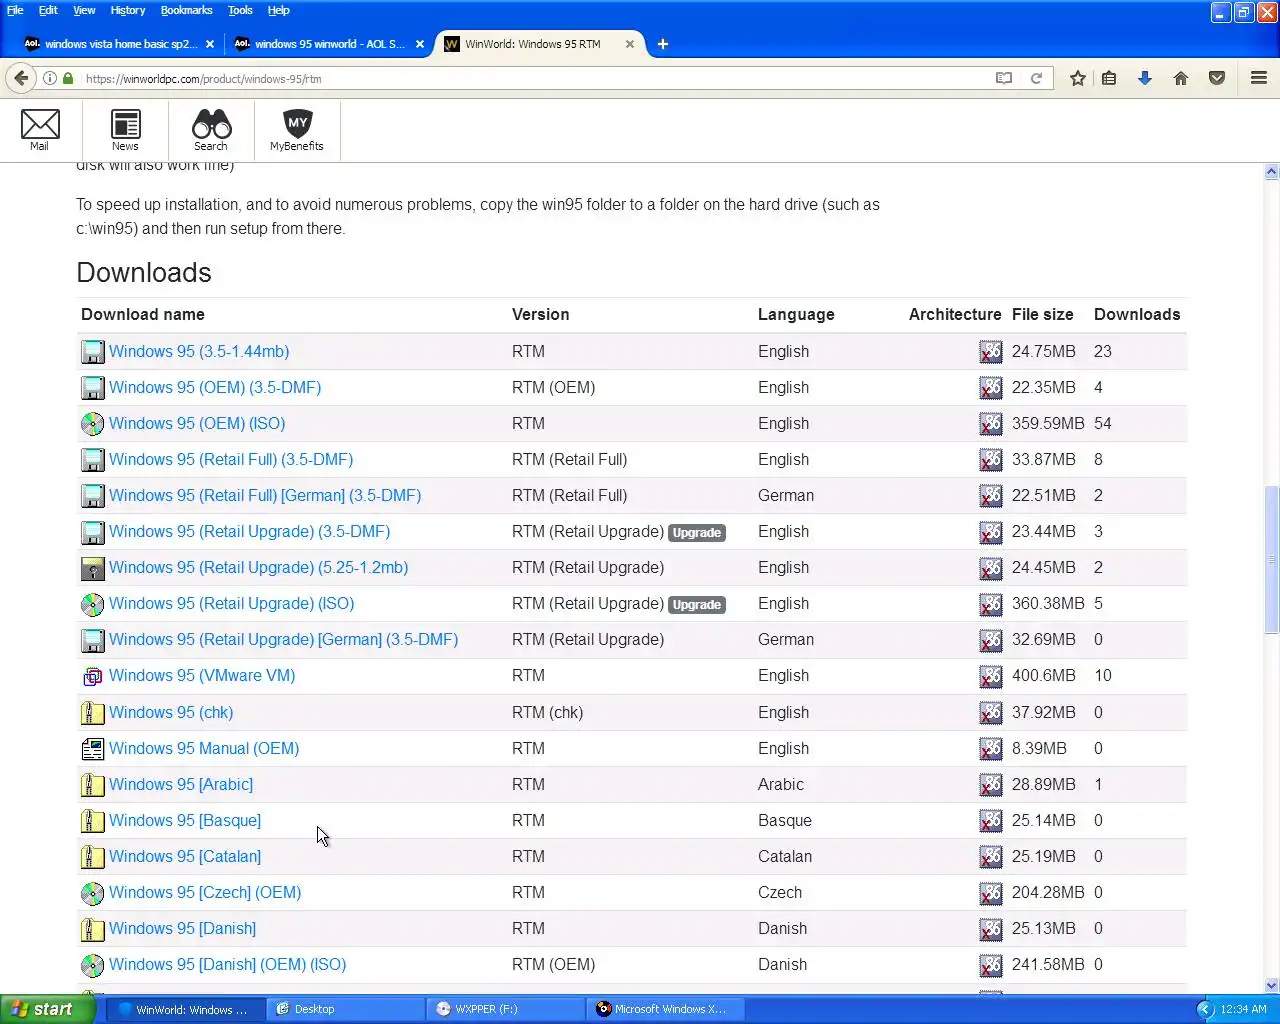Click the 359.59MB file size cell

coord(1048,423)
